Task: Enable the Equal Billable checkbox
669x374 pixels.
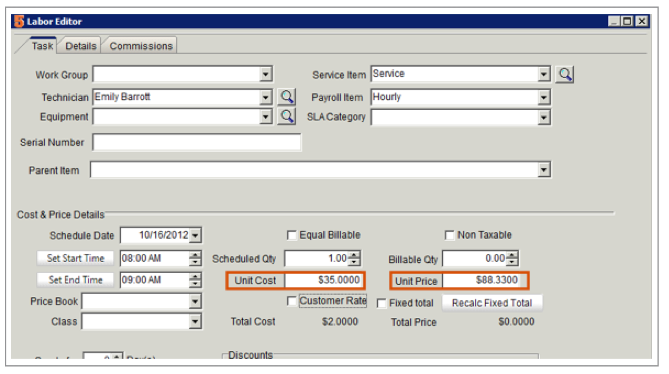Action: [x=292, y=235]
